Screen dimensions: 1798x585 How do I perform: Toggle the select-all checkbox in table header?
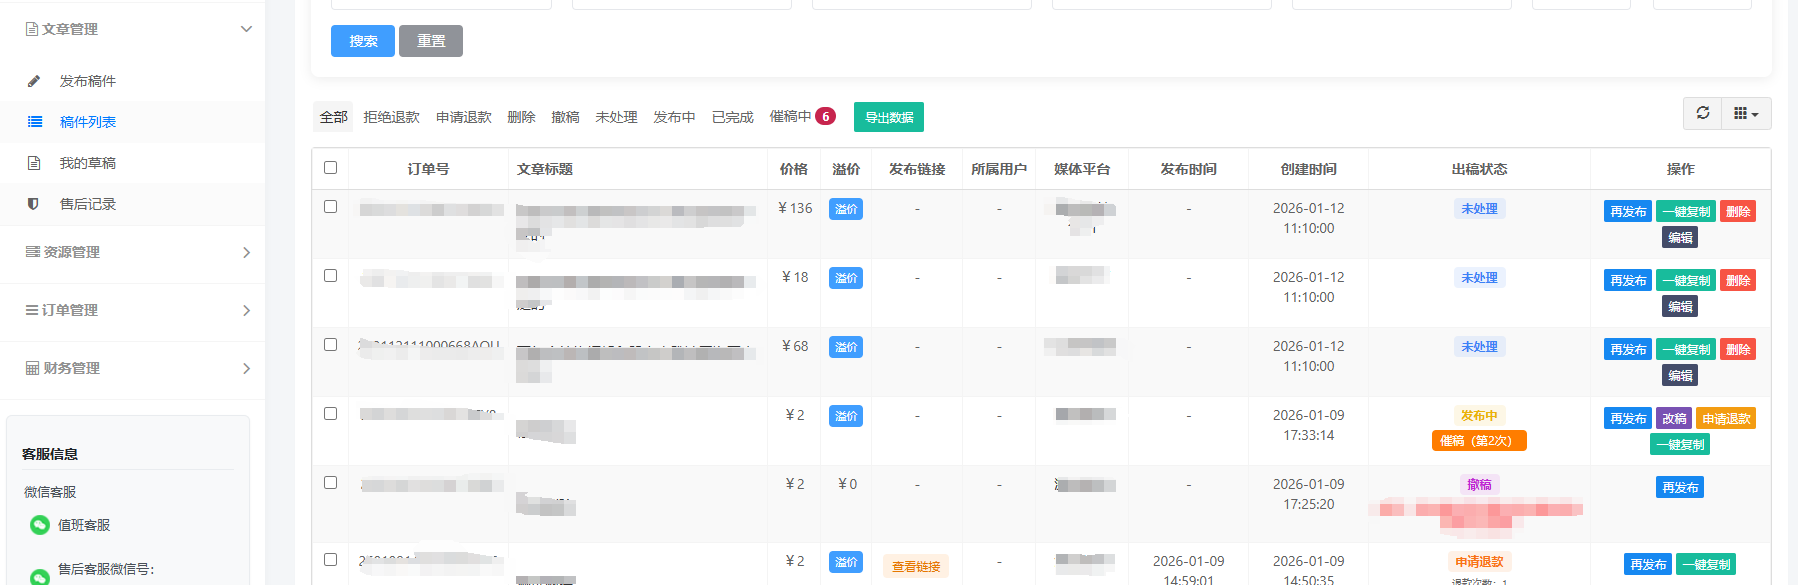331,168
